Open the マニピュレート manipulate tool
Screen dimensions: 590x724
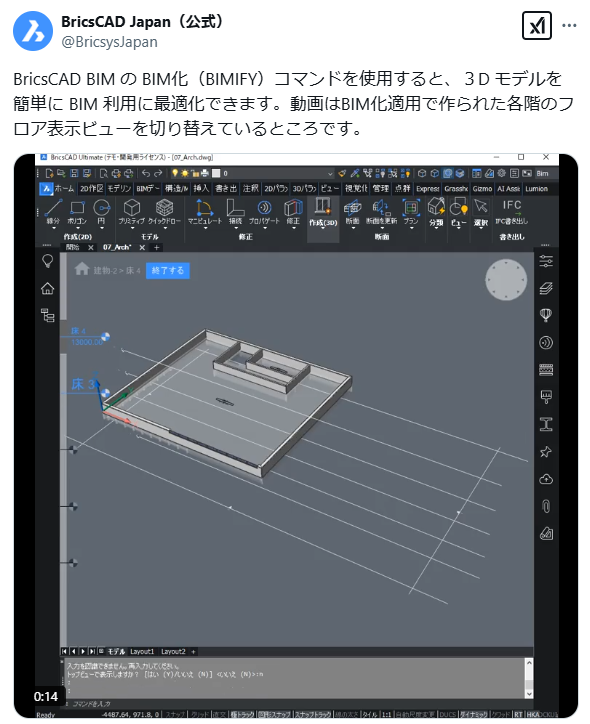(205, 211)
